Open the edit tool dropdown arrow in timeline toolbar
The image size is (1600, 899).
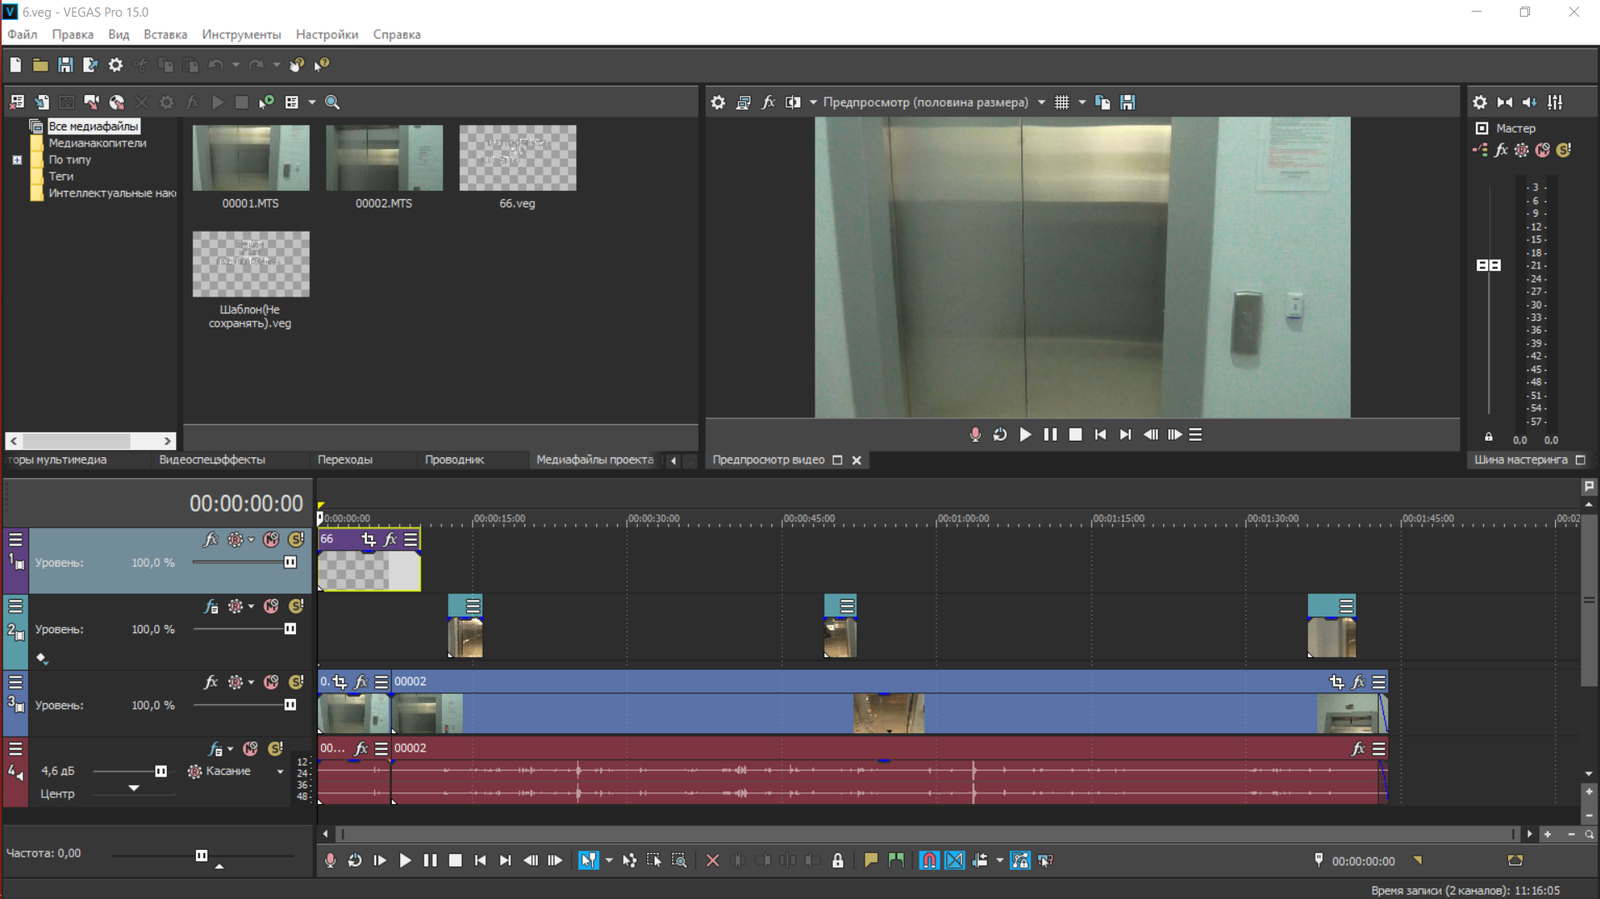click(x=609, y=861)
